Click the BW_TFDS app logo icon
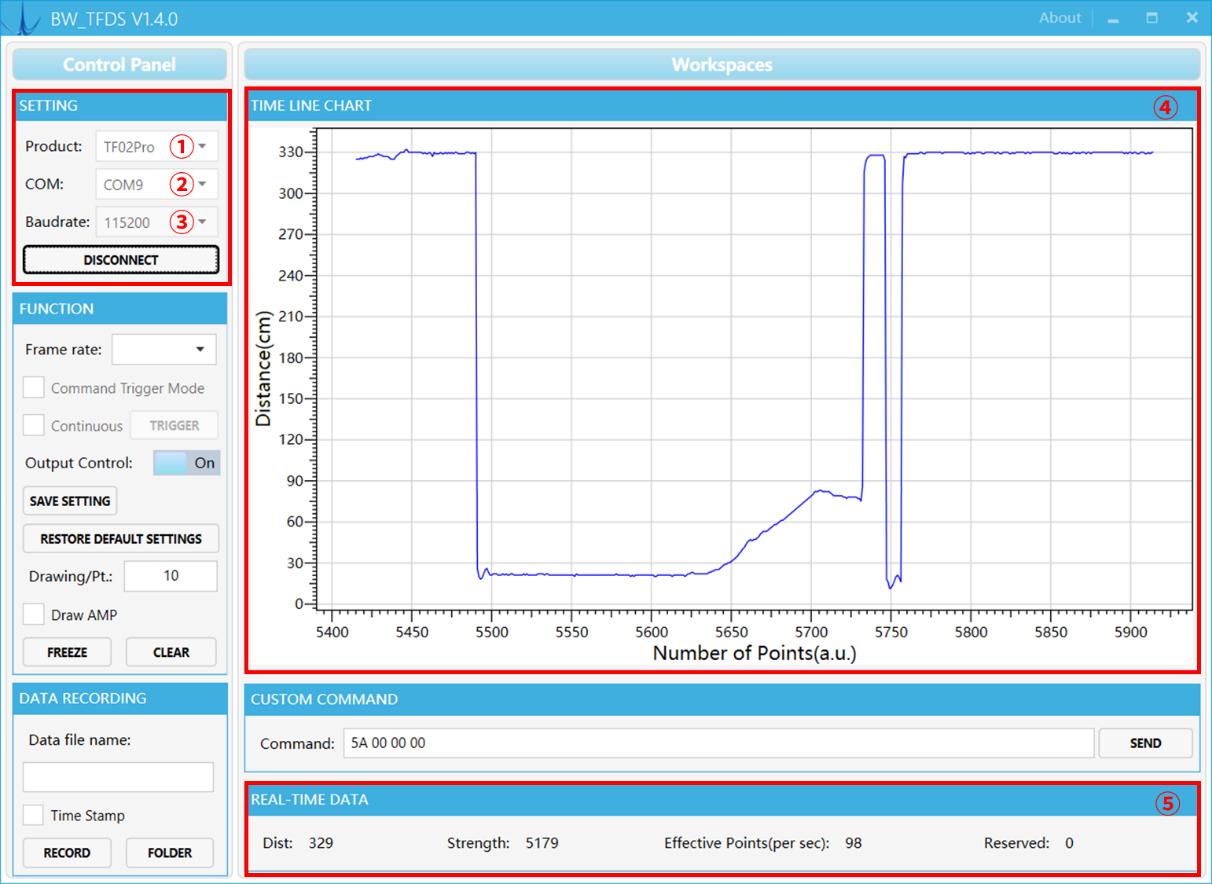The width and height of the screenshot is (1212, 884). (22, 18)
